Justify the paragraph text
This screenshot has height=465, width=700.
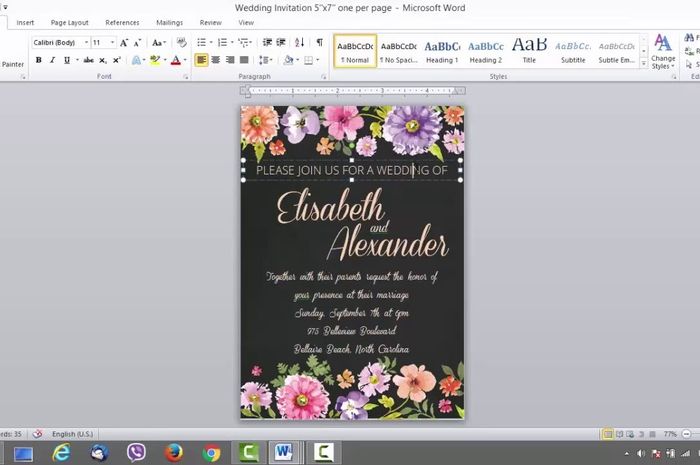(x=244, y=60)
